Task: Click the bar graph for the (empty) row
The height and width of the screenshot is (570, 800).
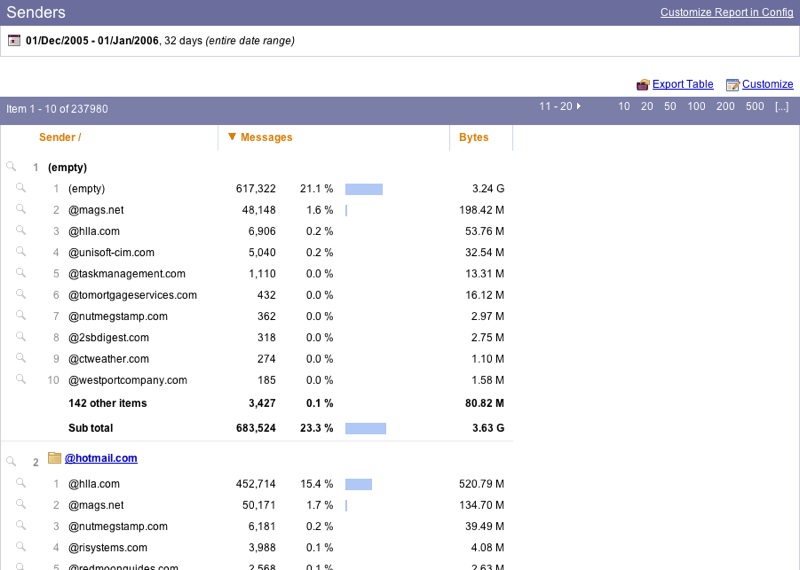Action: (x=364, y=189)
